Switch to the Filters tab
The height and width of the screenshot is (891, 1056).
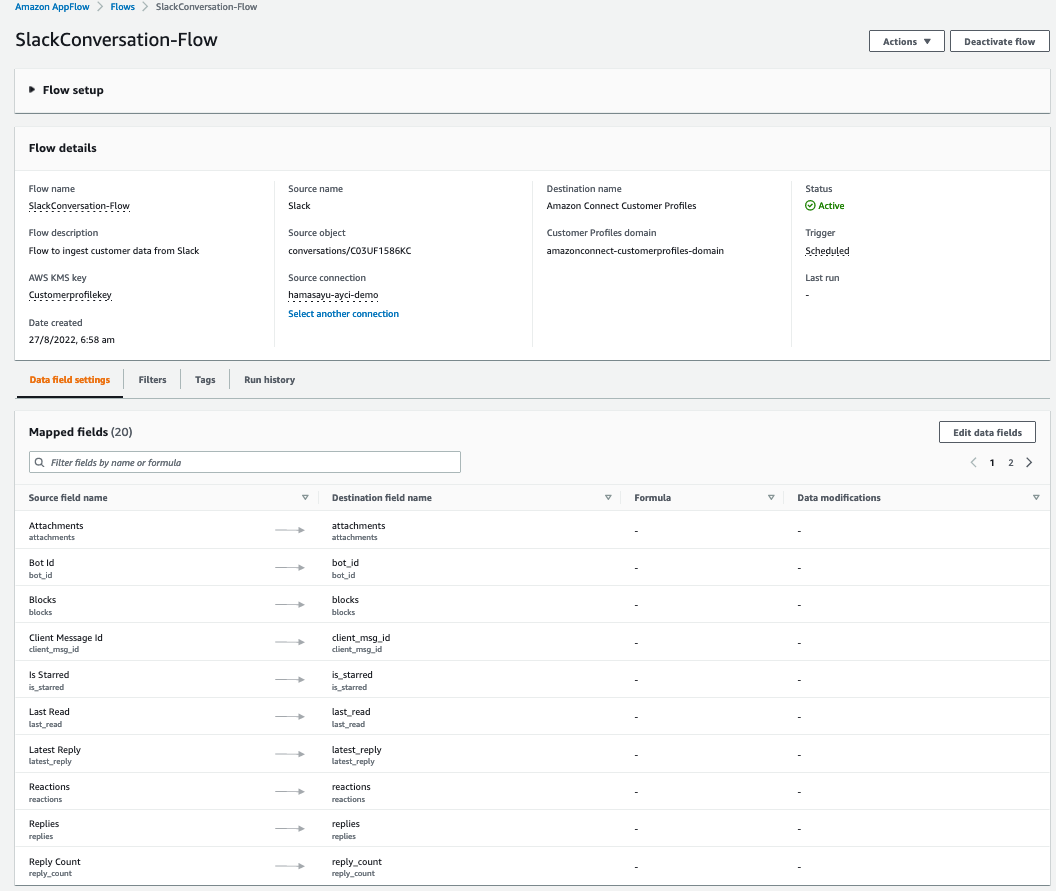(x=152, y=380)
